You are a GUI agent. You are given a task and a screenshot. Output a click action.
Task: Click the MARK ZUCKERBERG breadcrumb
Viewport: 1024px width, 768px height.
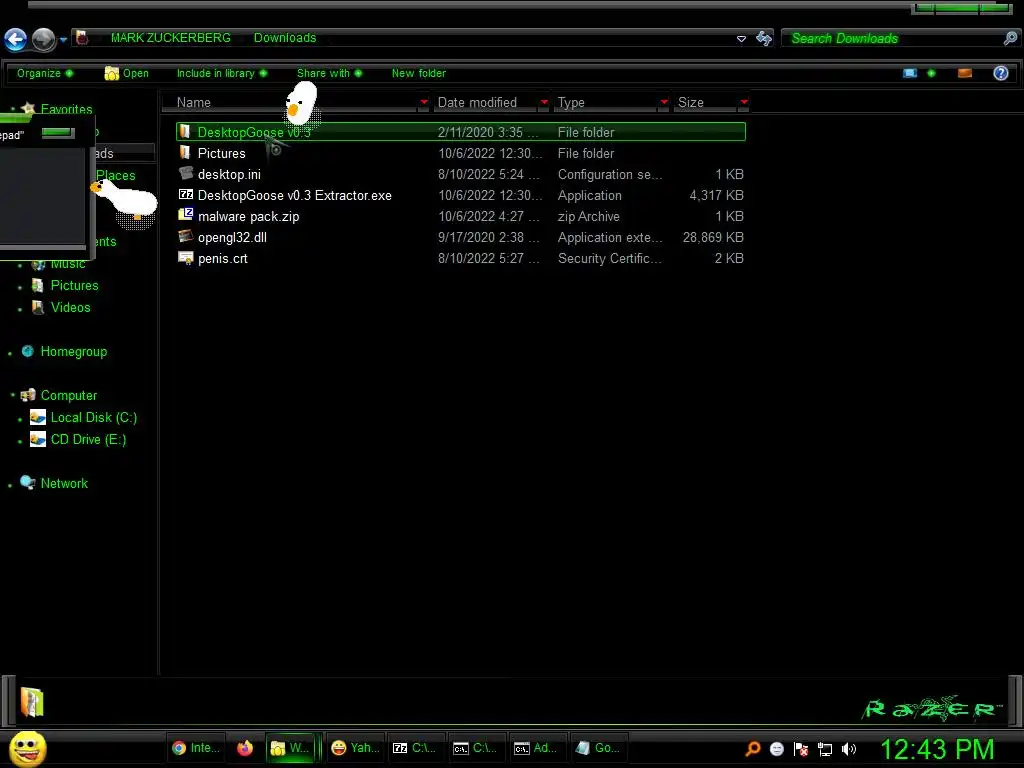pos(170,38)
